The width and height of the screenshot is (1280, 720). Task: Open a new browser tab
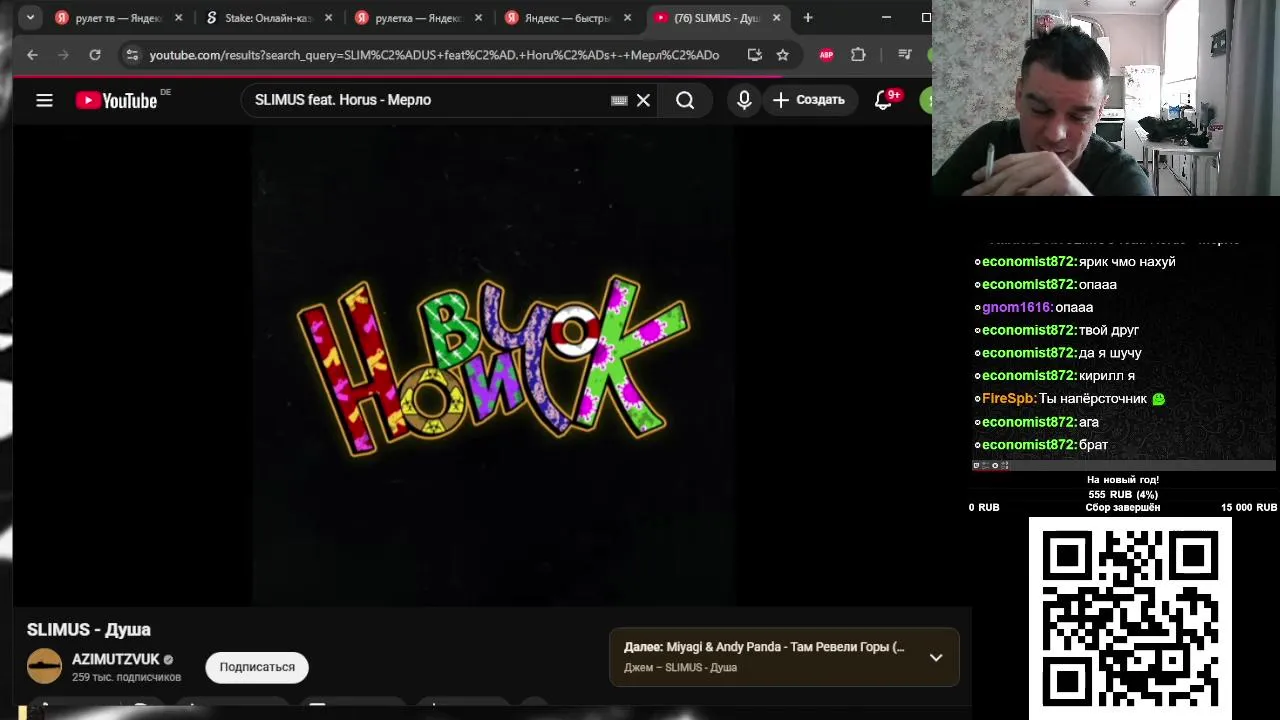(808, 18)
